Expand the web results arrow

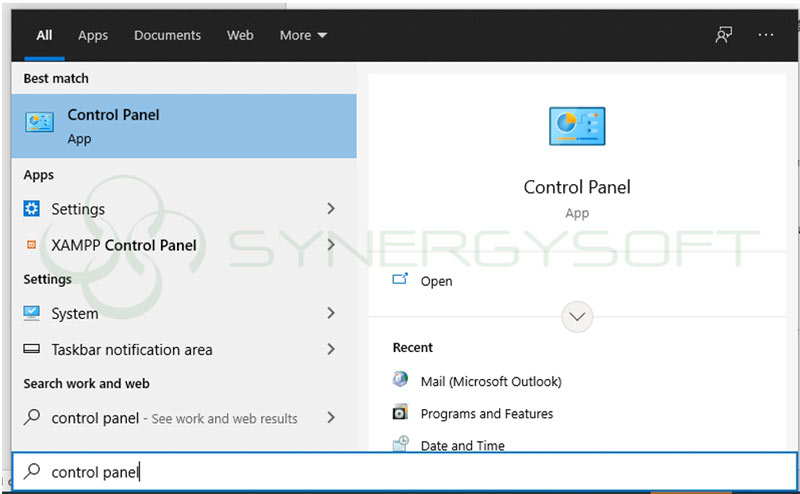[331, 417]
